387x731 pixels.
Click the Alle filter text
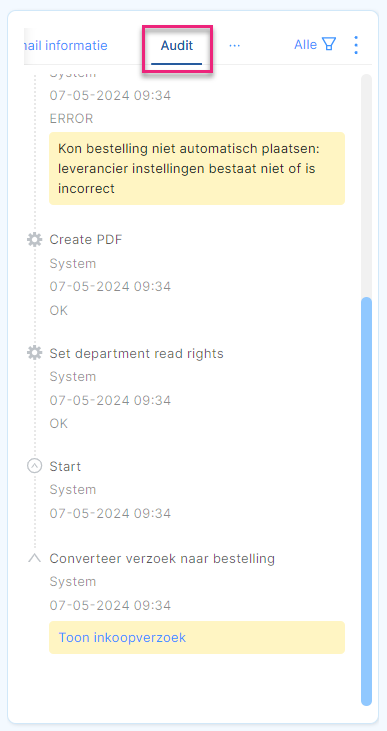(305, 45)
